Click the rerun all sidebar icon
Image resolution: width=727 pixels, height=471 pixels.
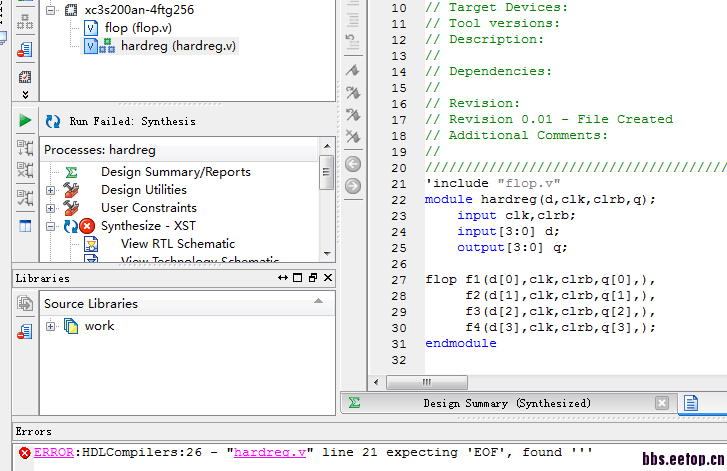coord(25,198)
